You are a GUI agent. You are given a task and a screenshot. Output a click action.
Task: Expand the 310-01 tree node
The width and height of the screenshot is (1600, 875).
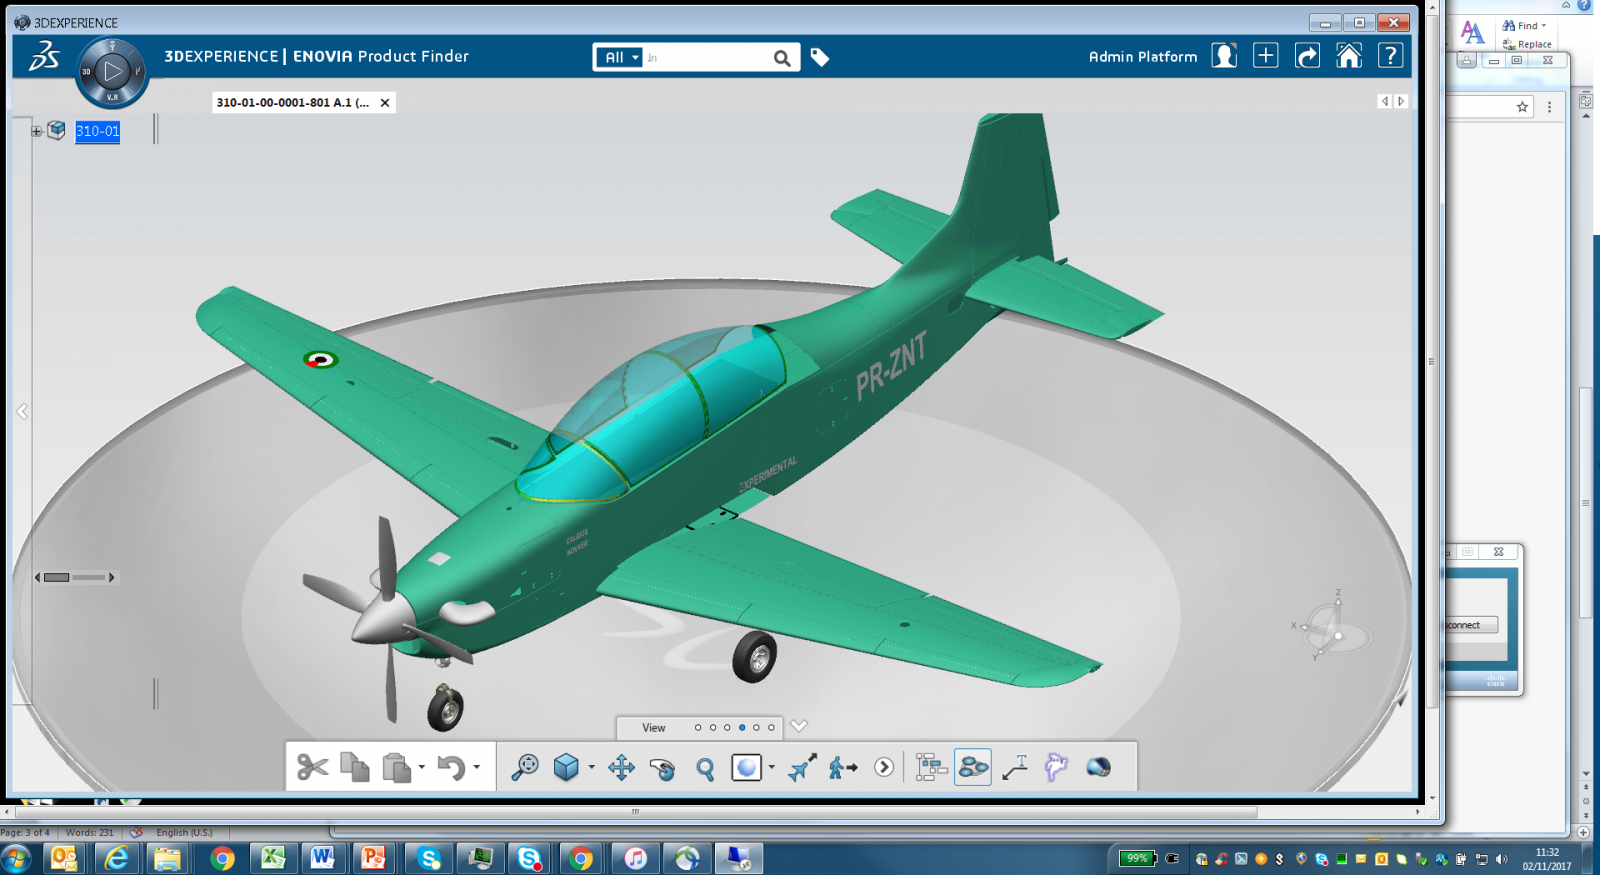coord(36,131)
